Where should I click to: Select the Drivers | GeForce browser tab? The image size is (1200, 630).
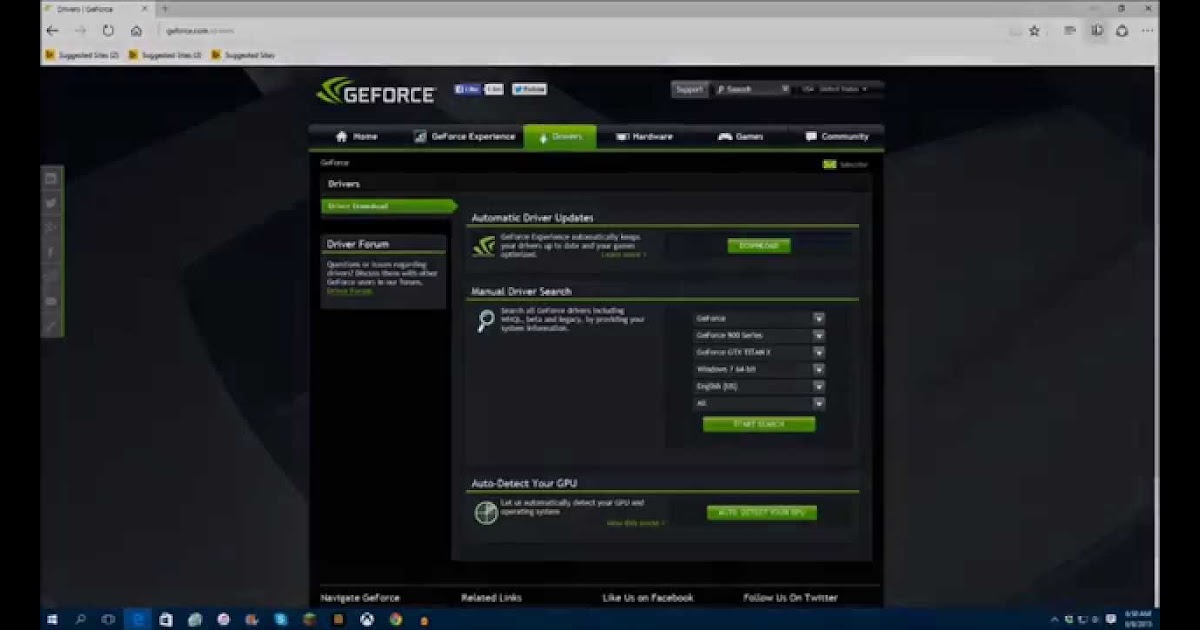click(97, 8)
